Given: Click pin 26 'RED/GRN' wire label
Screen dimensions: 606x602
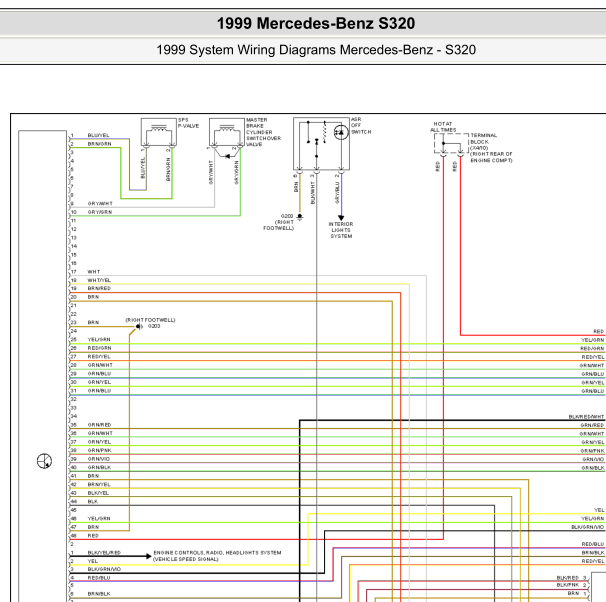Looking at the screenshot, I should coord(99,348).
